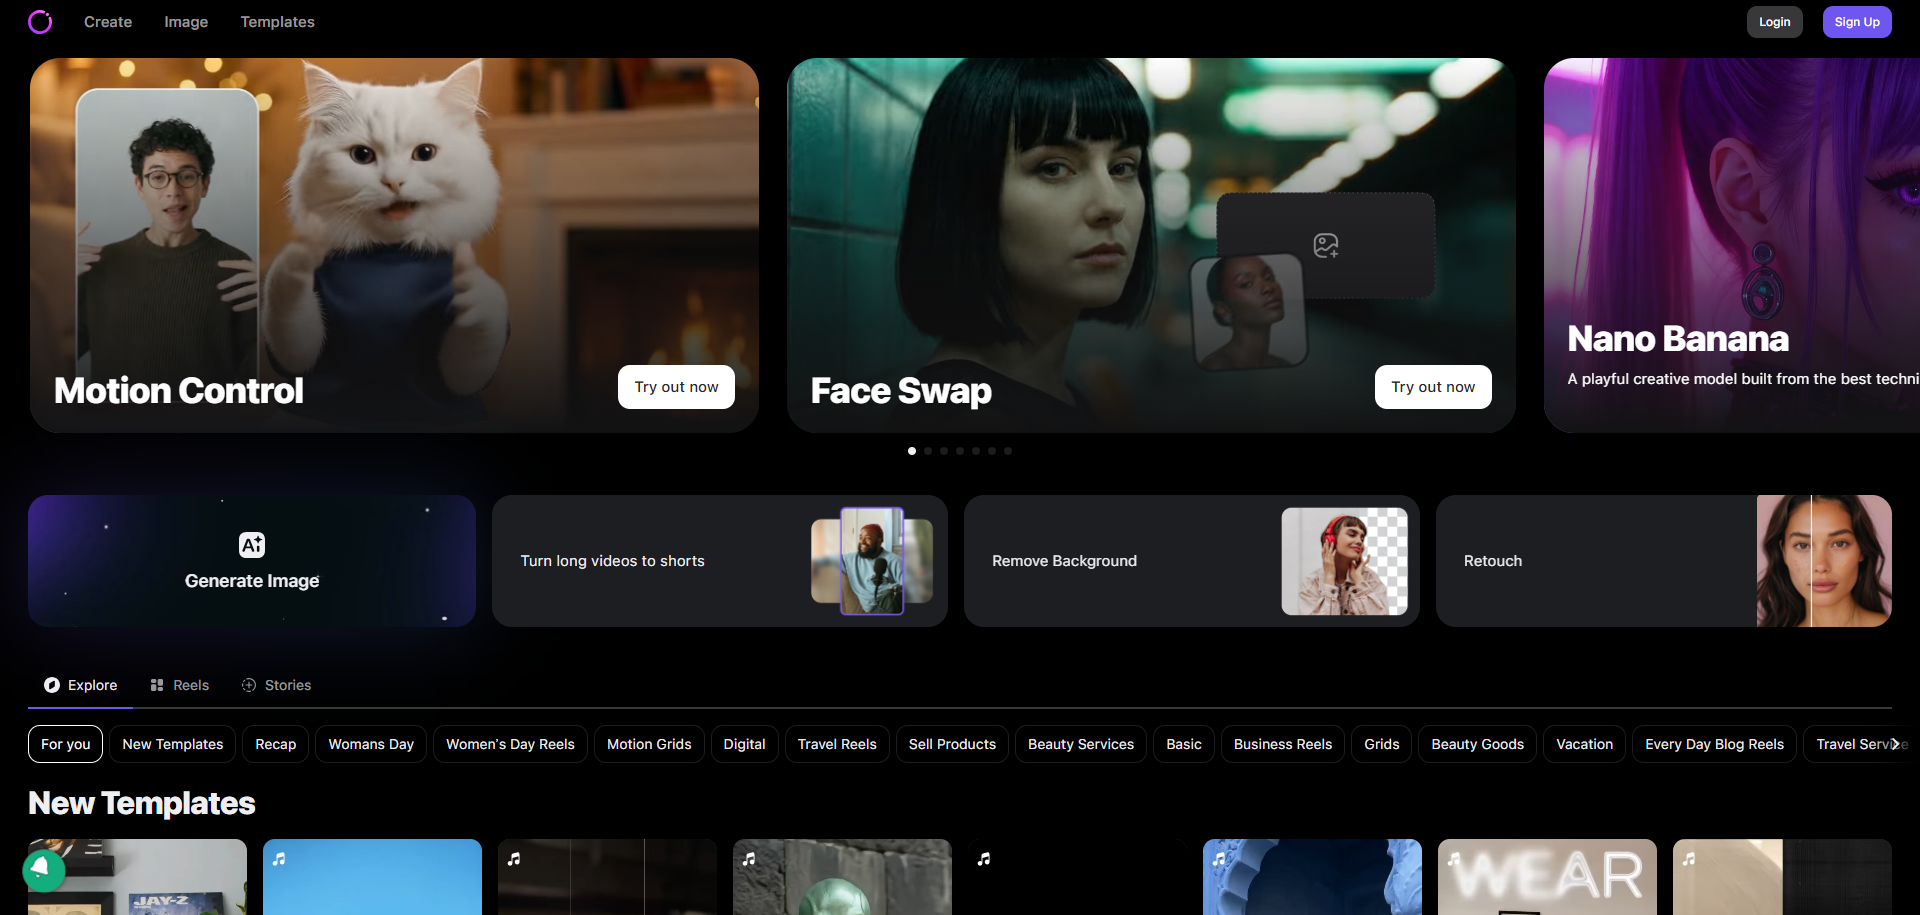Select the Motion Grids category chip
Image resolution: width=1920 pixels, height=915 pixels.
649,744
